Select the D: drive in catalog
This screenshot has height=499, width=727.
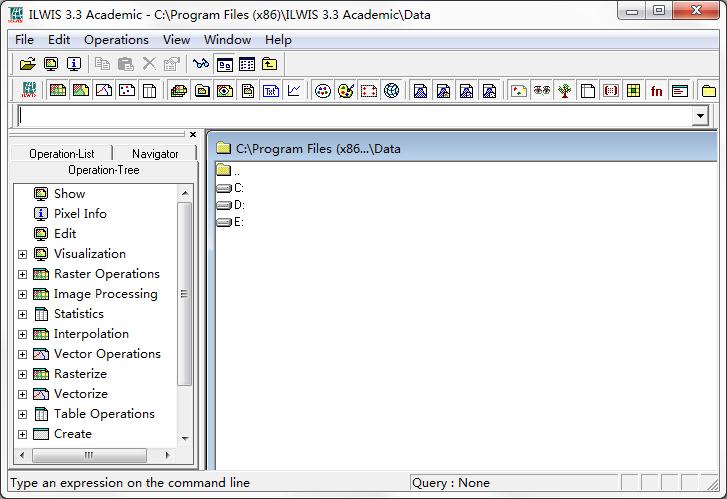point(238,205)
